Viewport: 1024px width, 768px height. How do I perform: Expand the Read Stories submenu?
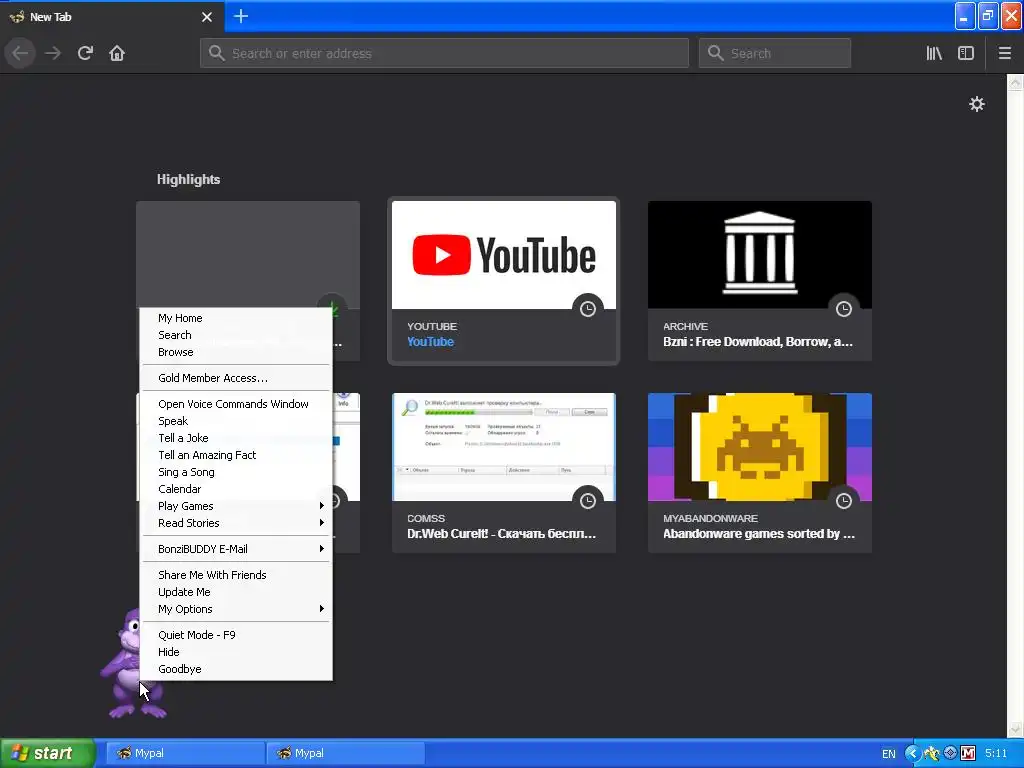236,523
